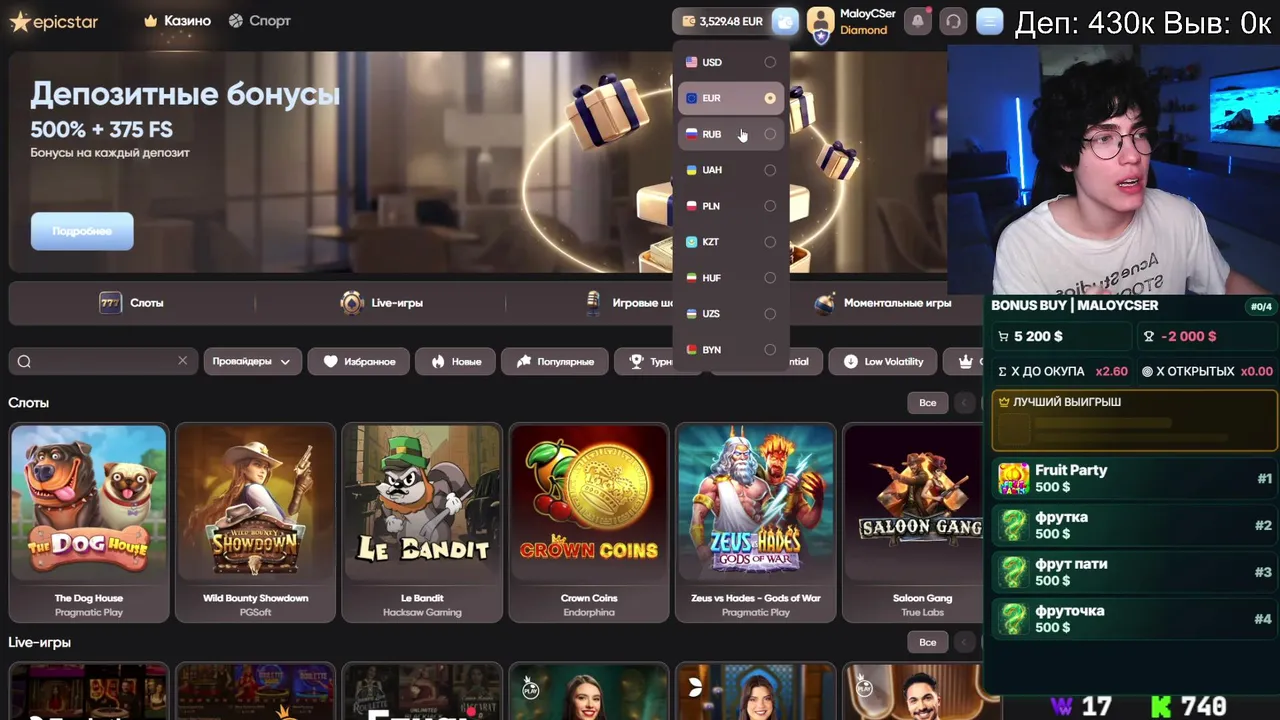Open the Wild Bounty Showdown slot thumbnail
Image resolution: width=1280 pixels, height=720 pixels.
(256, 503)
